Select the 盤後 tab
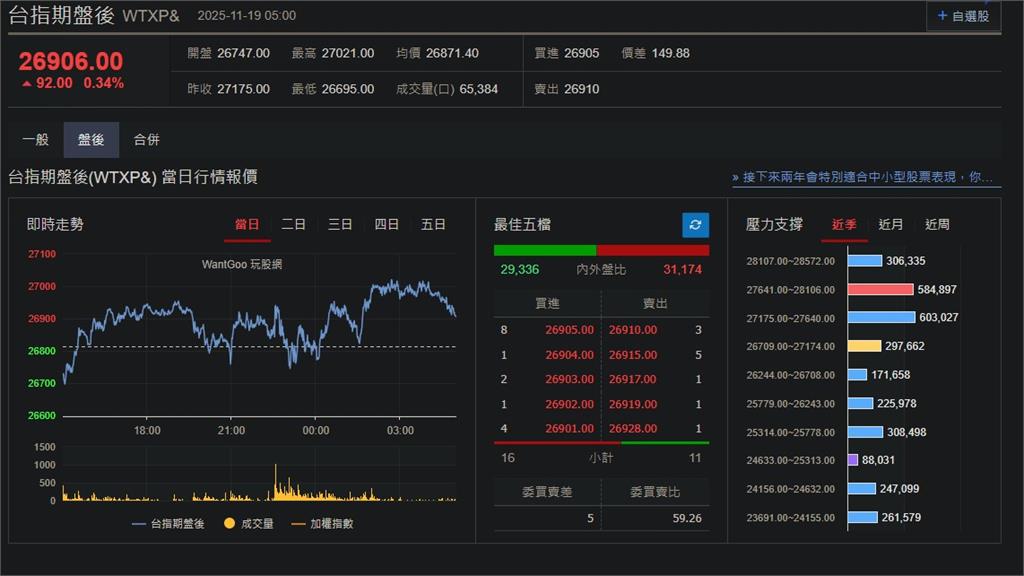Viewport: 1024px width, 576px height. point(91,140)
